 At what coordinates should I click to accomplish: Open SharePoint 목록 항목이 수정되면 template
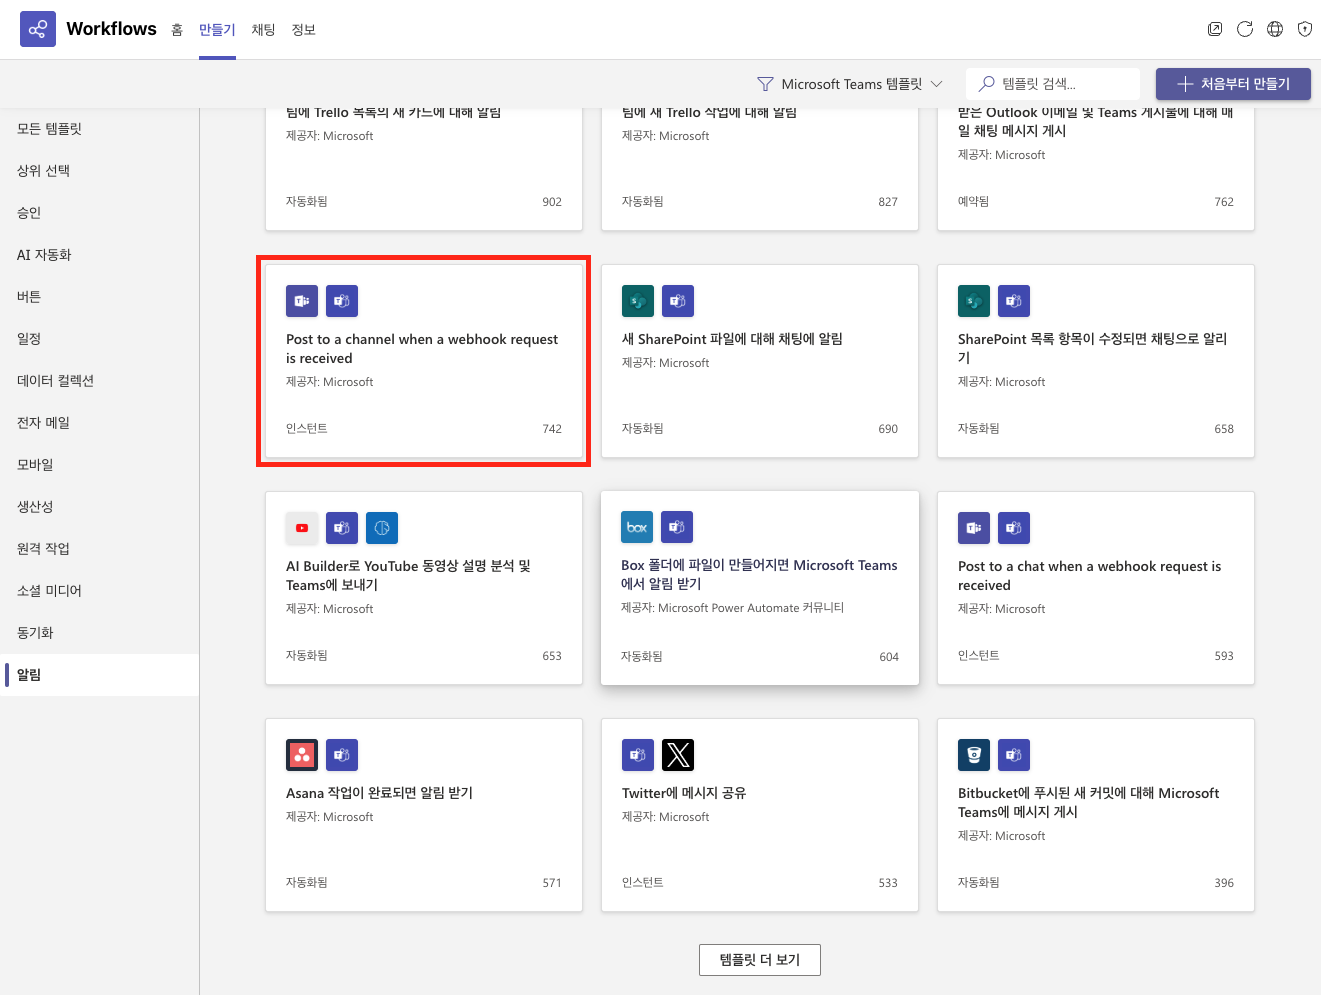(x=1092, y=348)
